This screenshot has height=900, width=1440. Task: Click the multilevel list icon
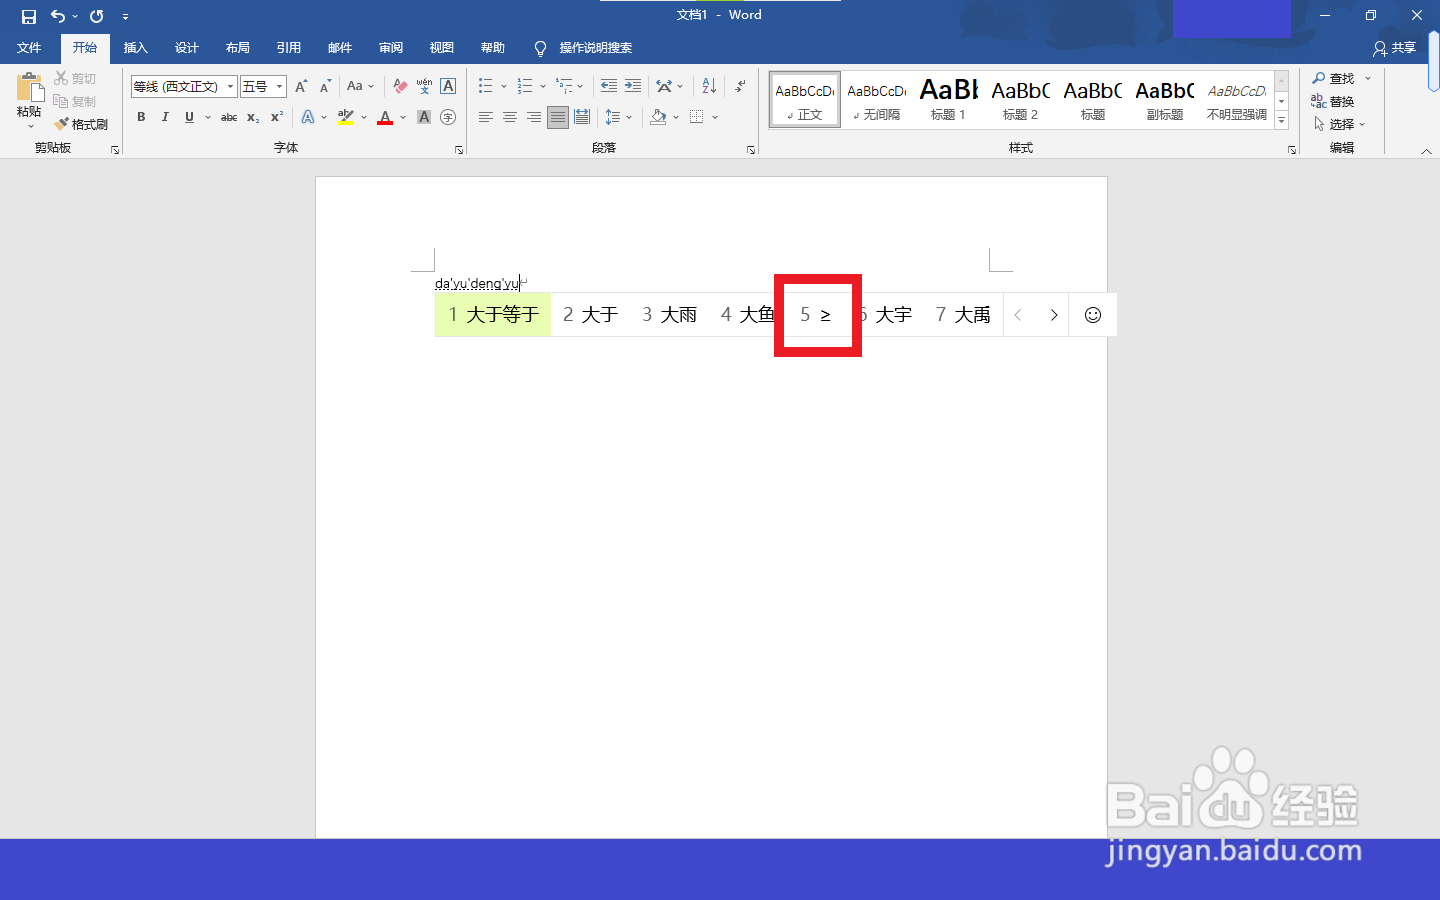565,87
